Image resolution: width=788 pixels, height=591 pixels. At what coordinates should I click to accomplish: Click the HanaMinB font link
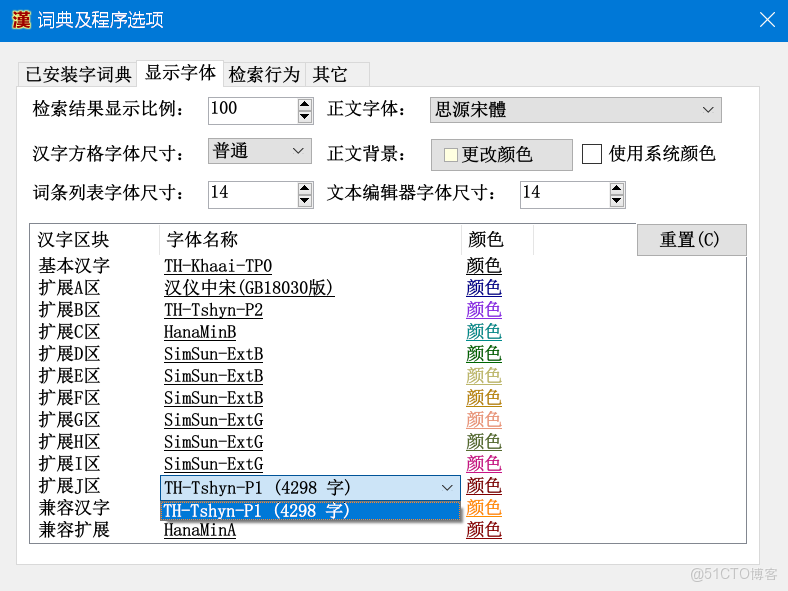coord(200,332)
